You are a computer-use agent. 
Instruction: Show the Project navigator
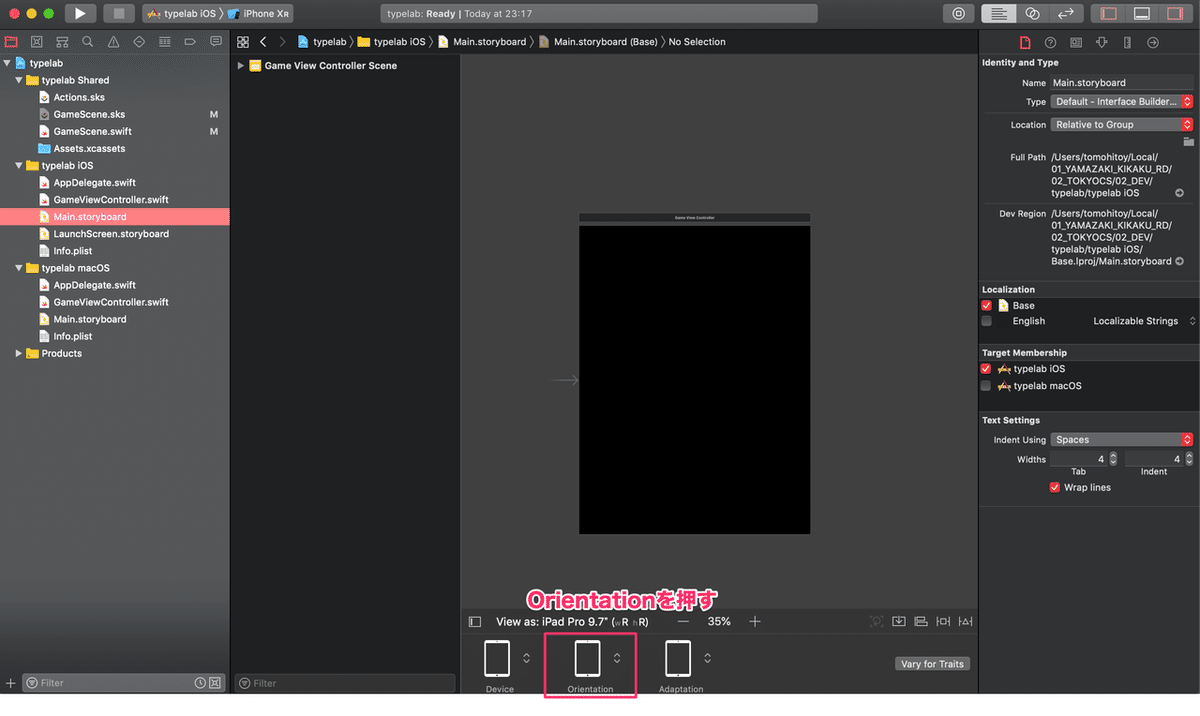(12, 42)
